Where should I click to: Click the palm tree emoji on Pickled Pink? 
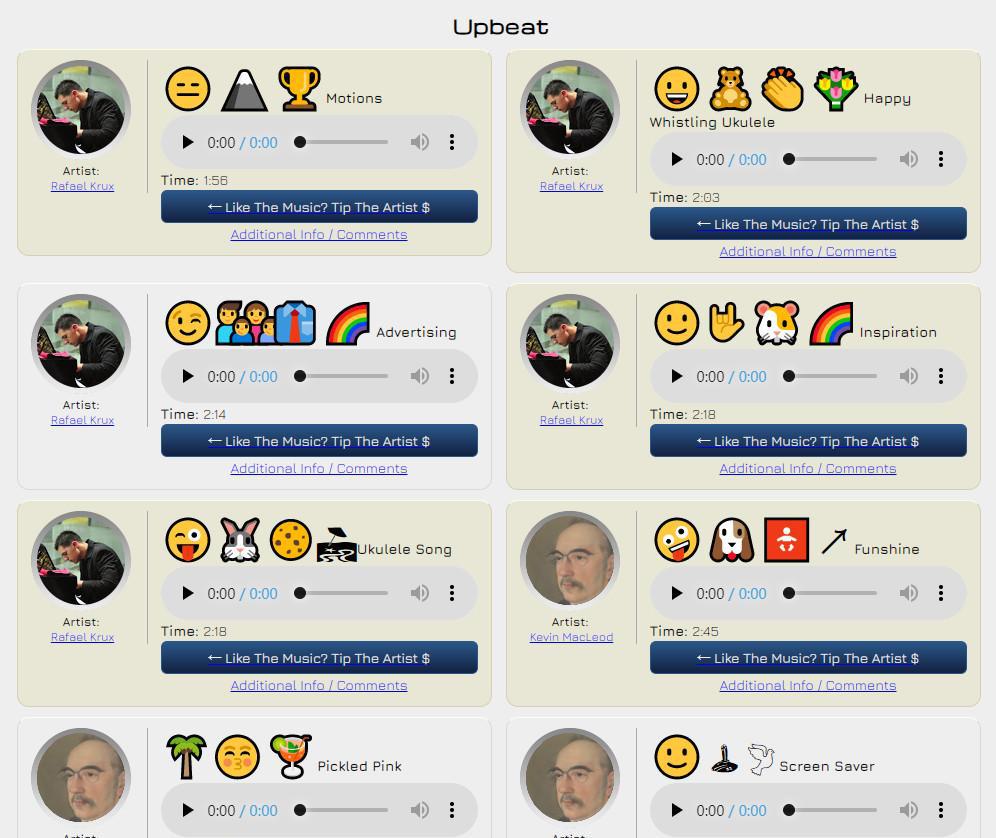(186, 757)
